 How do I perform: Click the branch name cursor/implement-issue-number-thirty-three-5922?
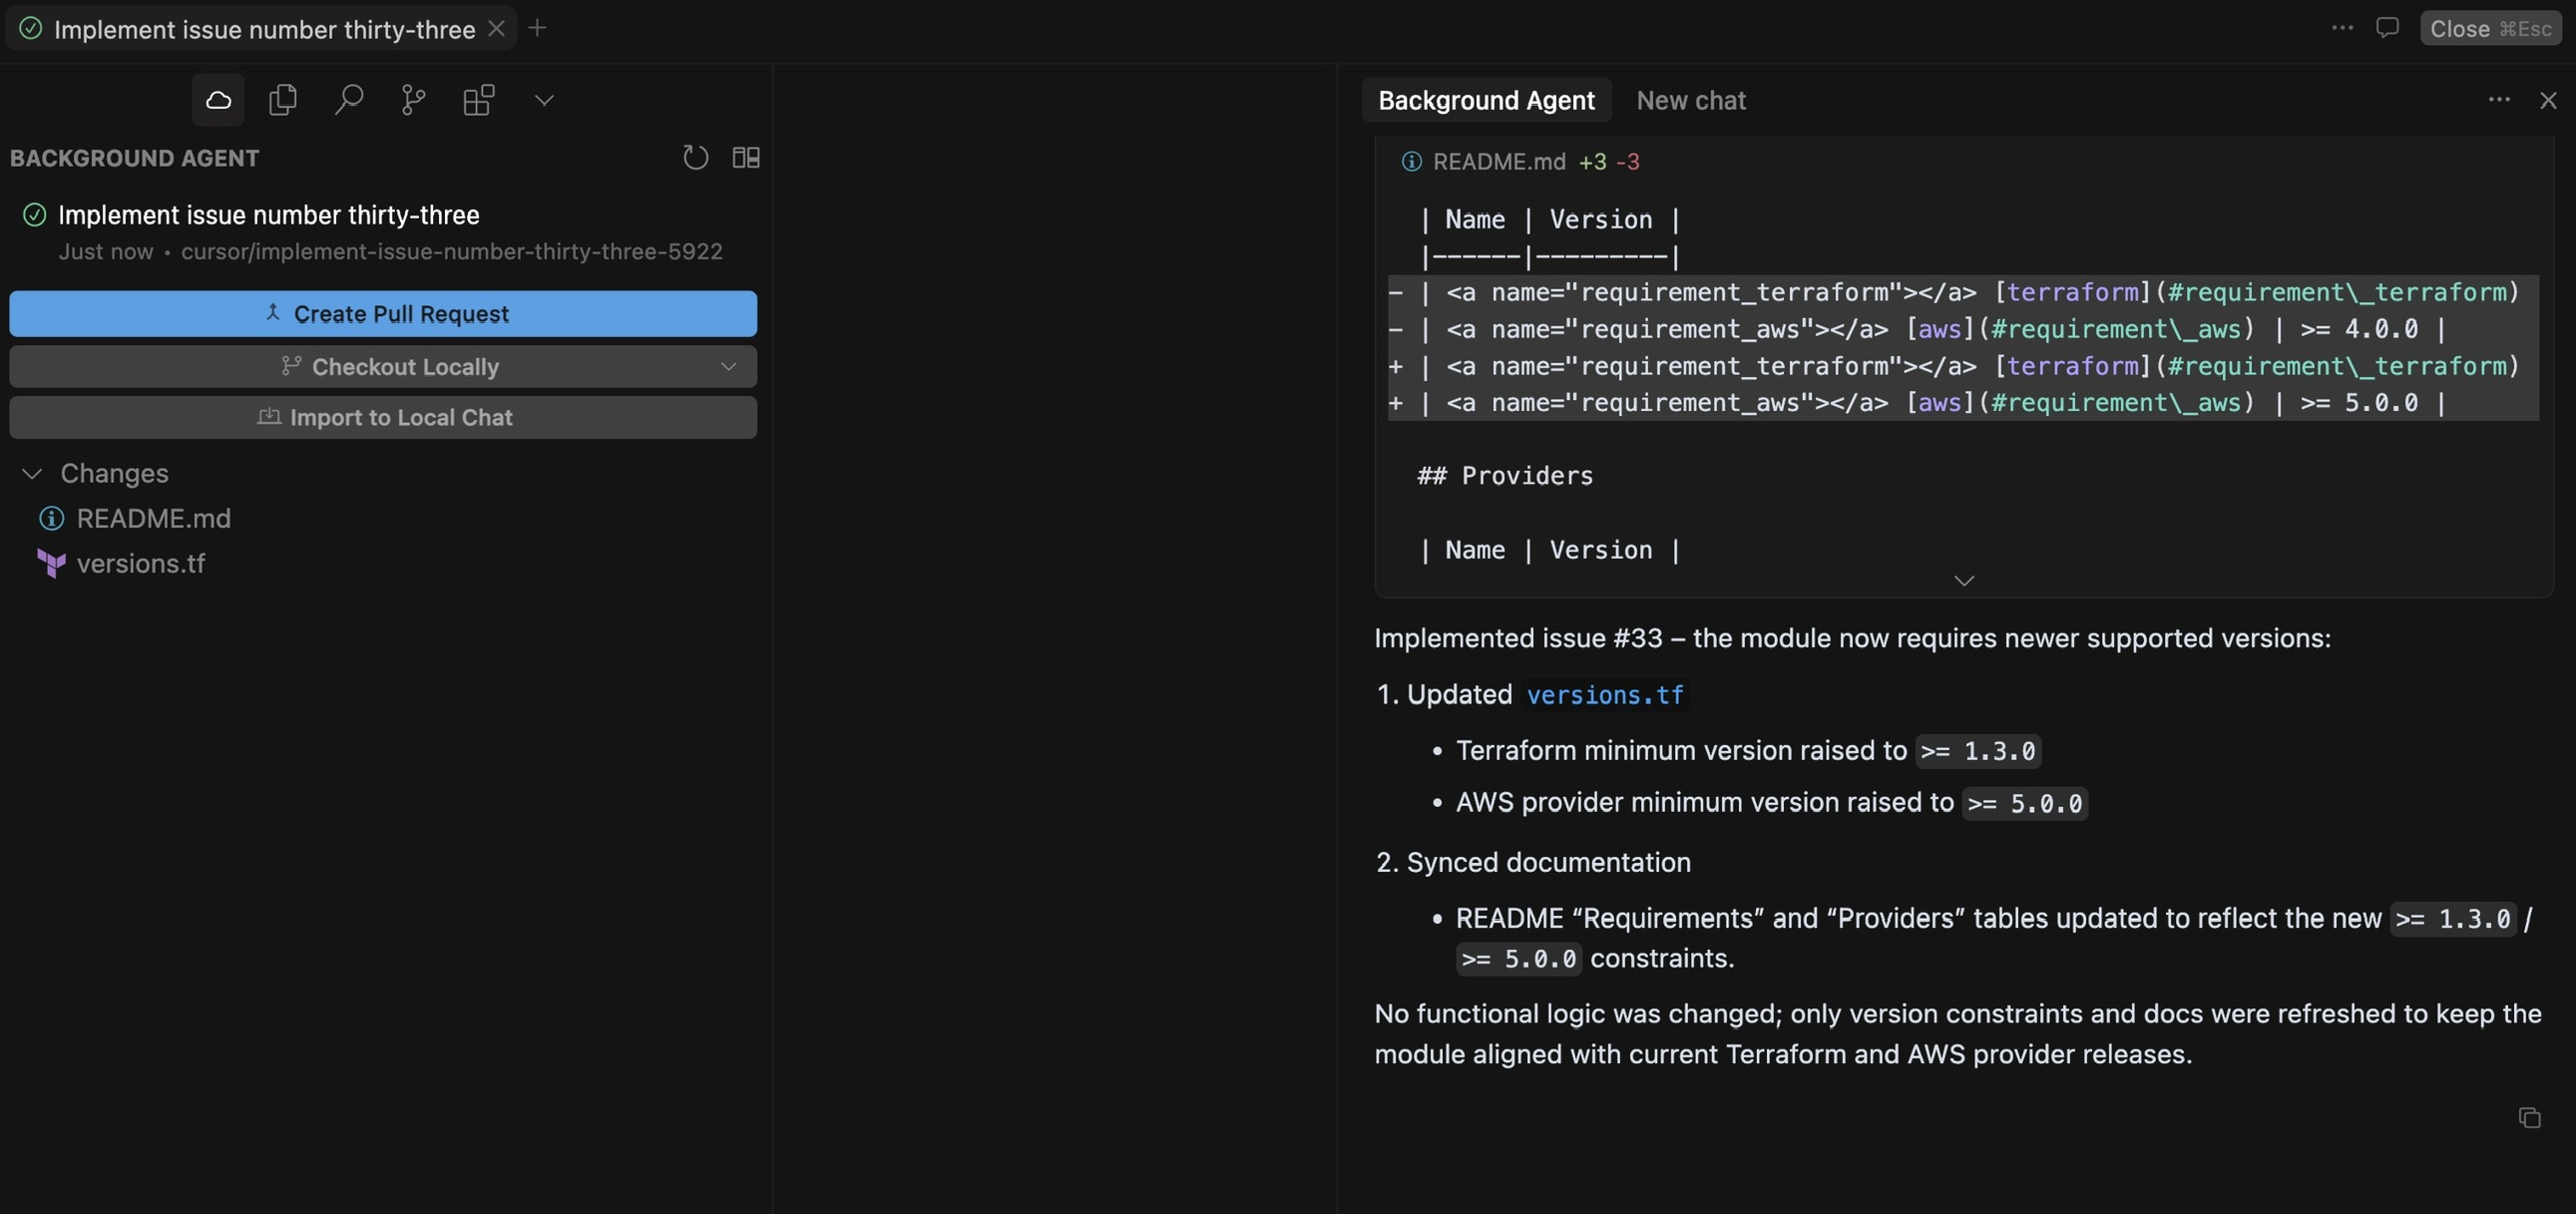coord(451,251)
